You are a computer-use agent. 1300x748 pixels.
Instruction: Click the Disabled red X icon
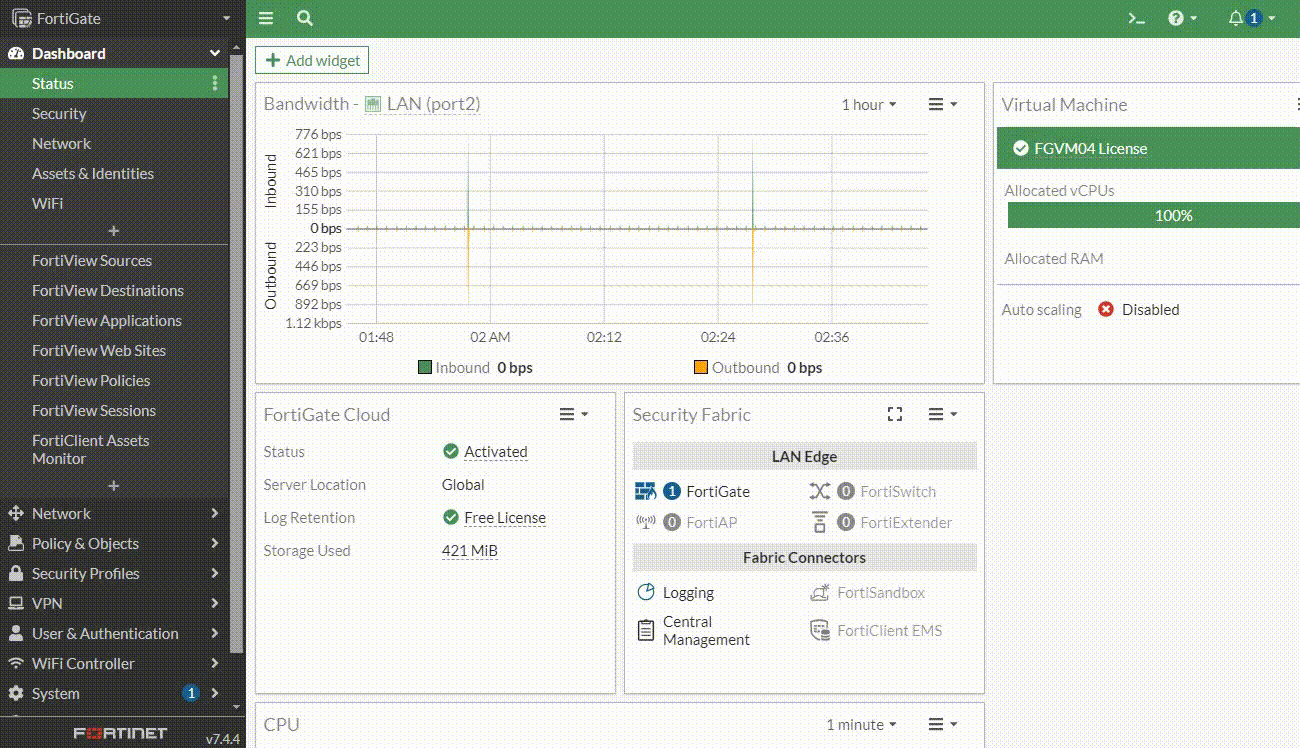(1106, 309)
